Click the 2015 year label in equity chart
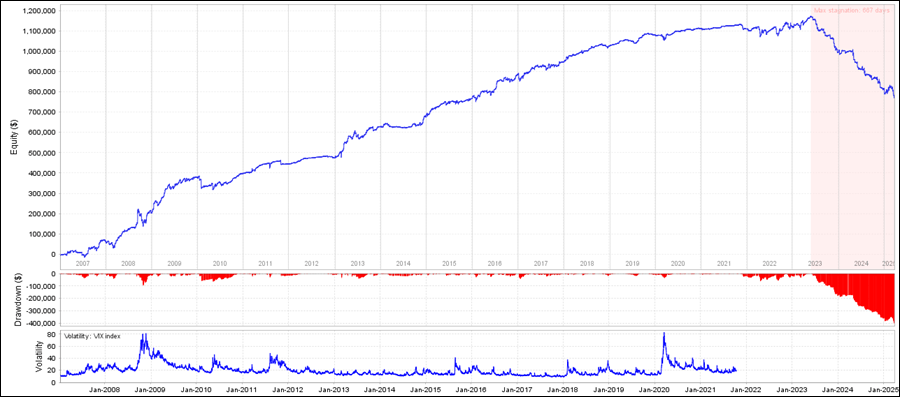 coord(449,263)
